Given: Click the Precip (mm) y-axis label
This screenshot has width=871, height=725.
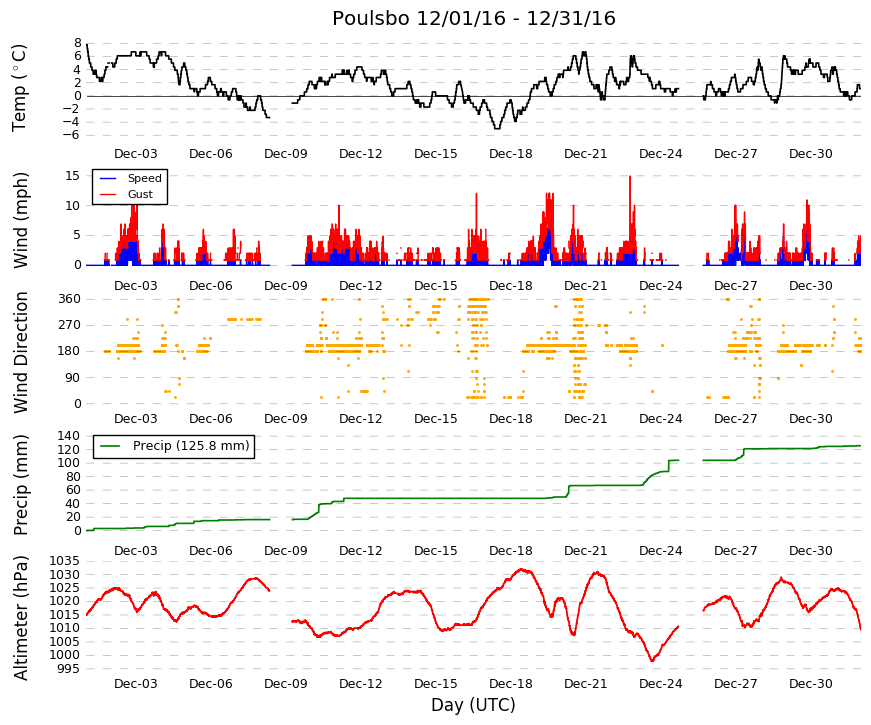Looking at the screenshot, I should (20, 485).
